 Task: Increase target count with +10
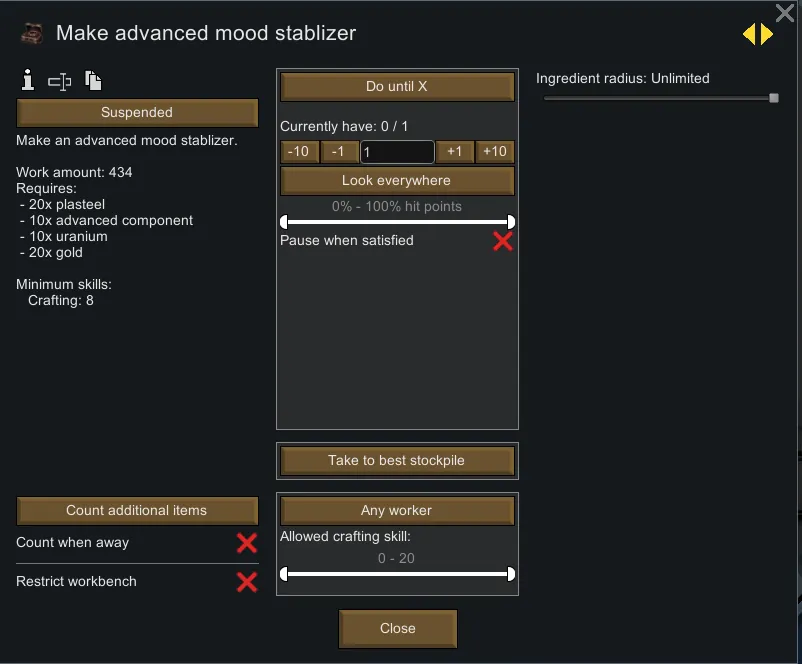point(494,152)
